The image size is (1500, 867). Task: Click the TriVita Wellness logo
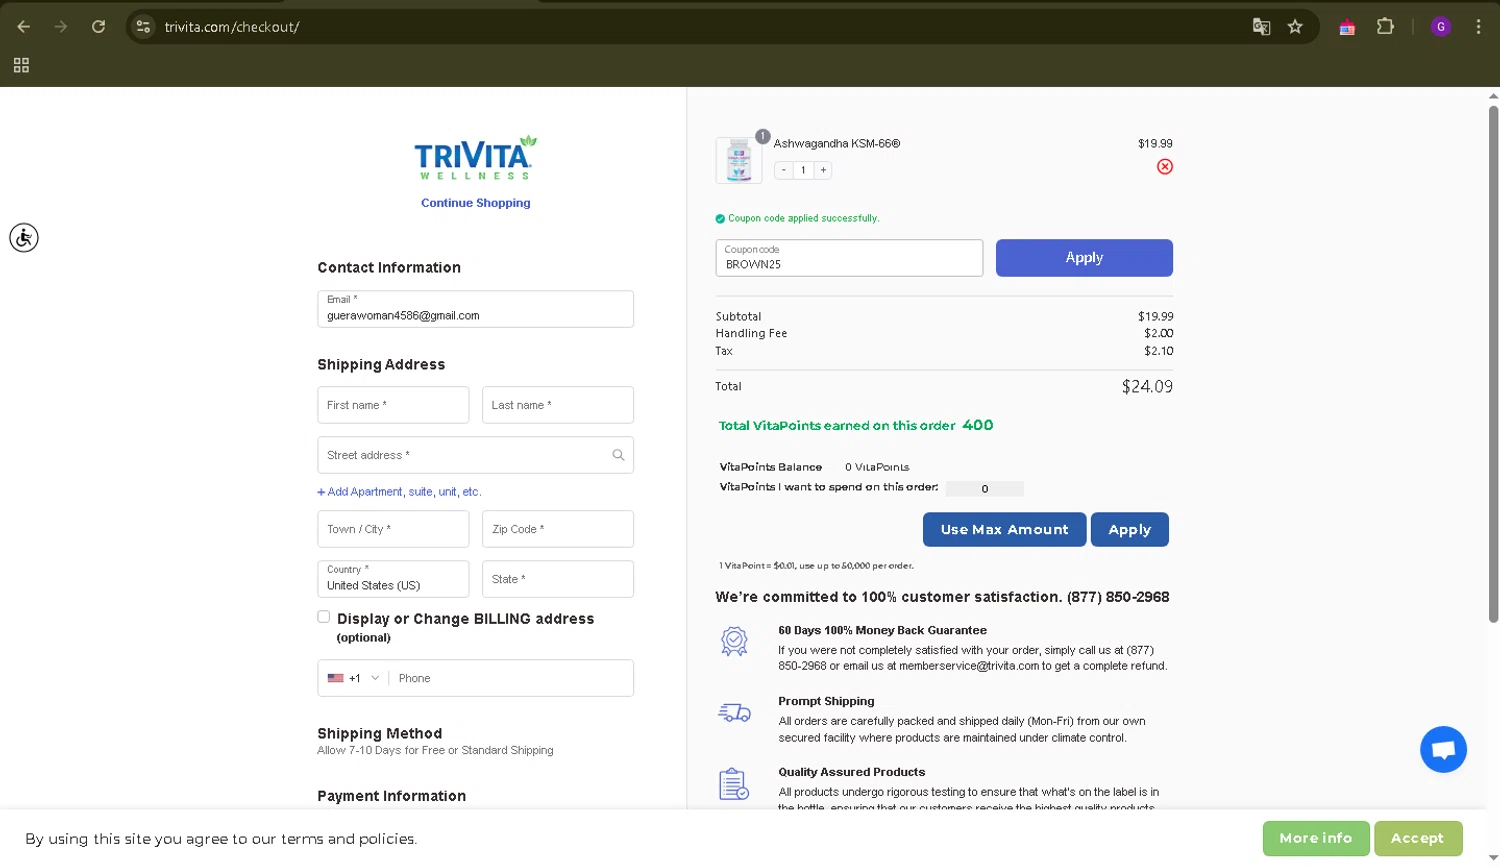476,157
